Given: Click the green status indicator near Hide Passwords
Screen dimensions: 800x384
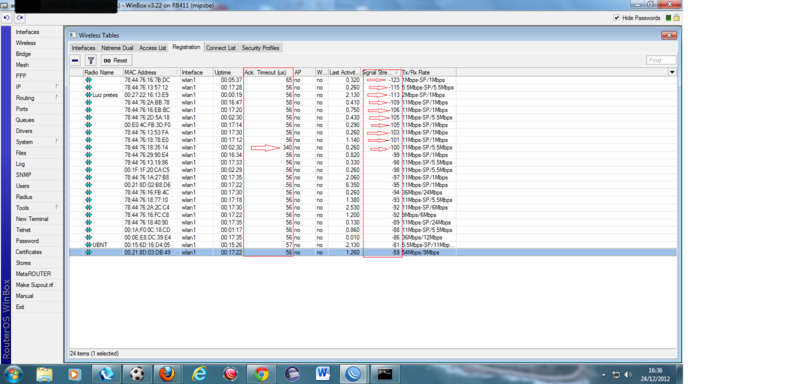Looking at the screenshot, I should (x=668, y=18).
